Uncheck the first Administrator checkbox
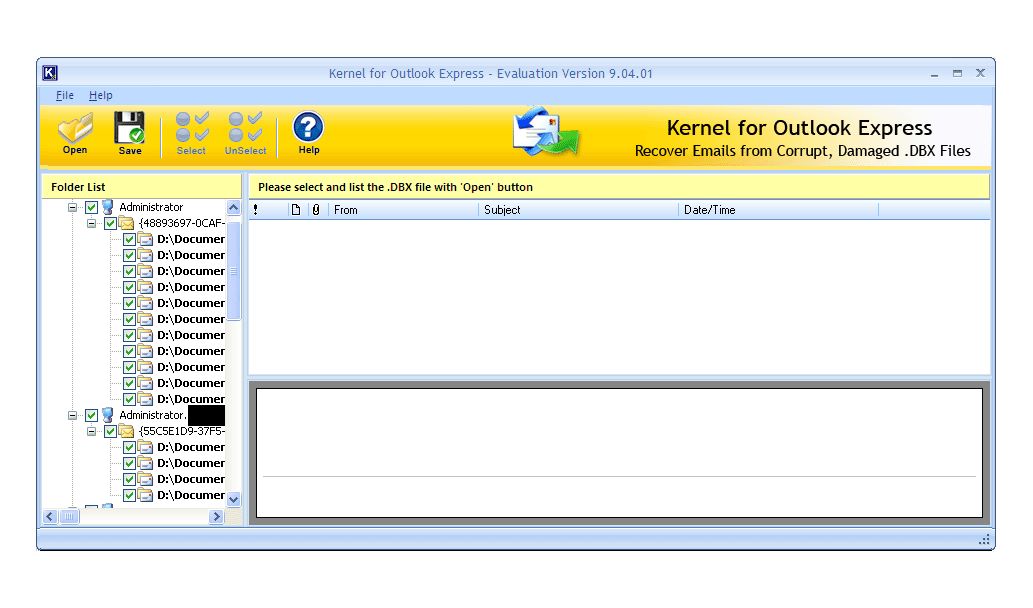The image size is (1033, 608). pyautogui.click(x=92, y=207)
